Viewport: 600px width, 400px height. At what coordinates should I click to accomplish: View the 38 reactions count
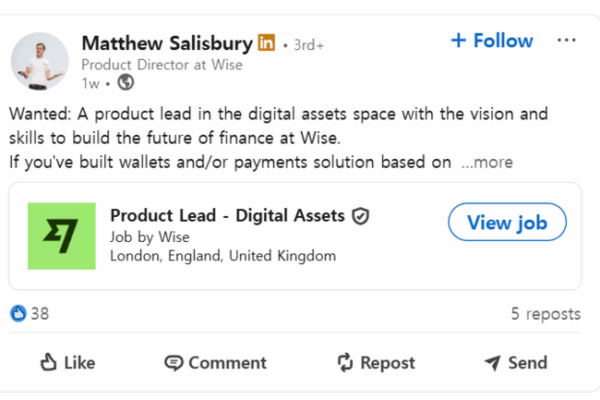(x=40, y=314)
